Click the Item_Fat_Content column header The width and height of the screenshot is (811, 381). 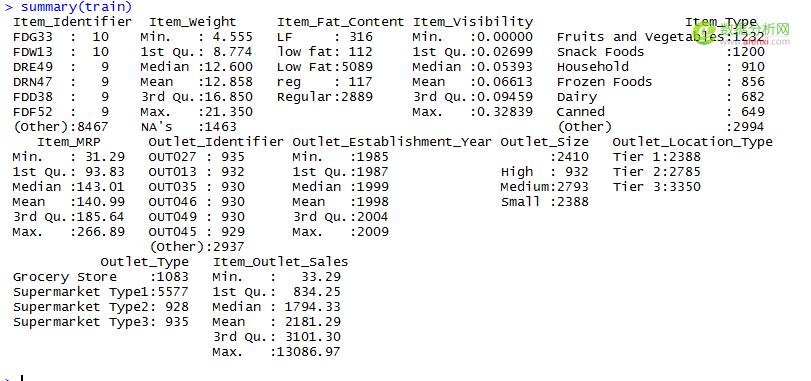pos(340,22)
